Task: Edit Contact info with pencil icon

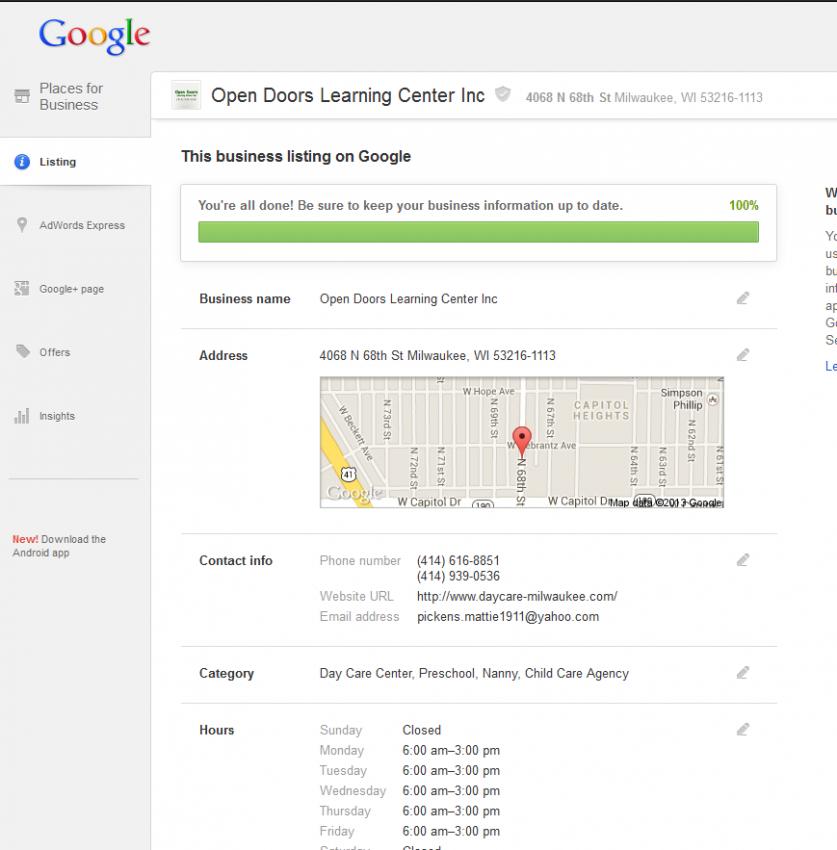Action: pyautogui.click(x=743, y=560)
